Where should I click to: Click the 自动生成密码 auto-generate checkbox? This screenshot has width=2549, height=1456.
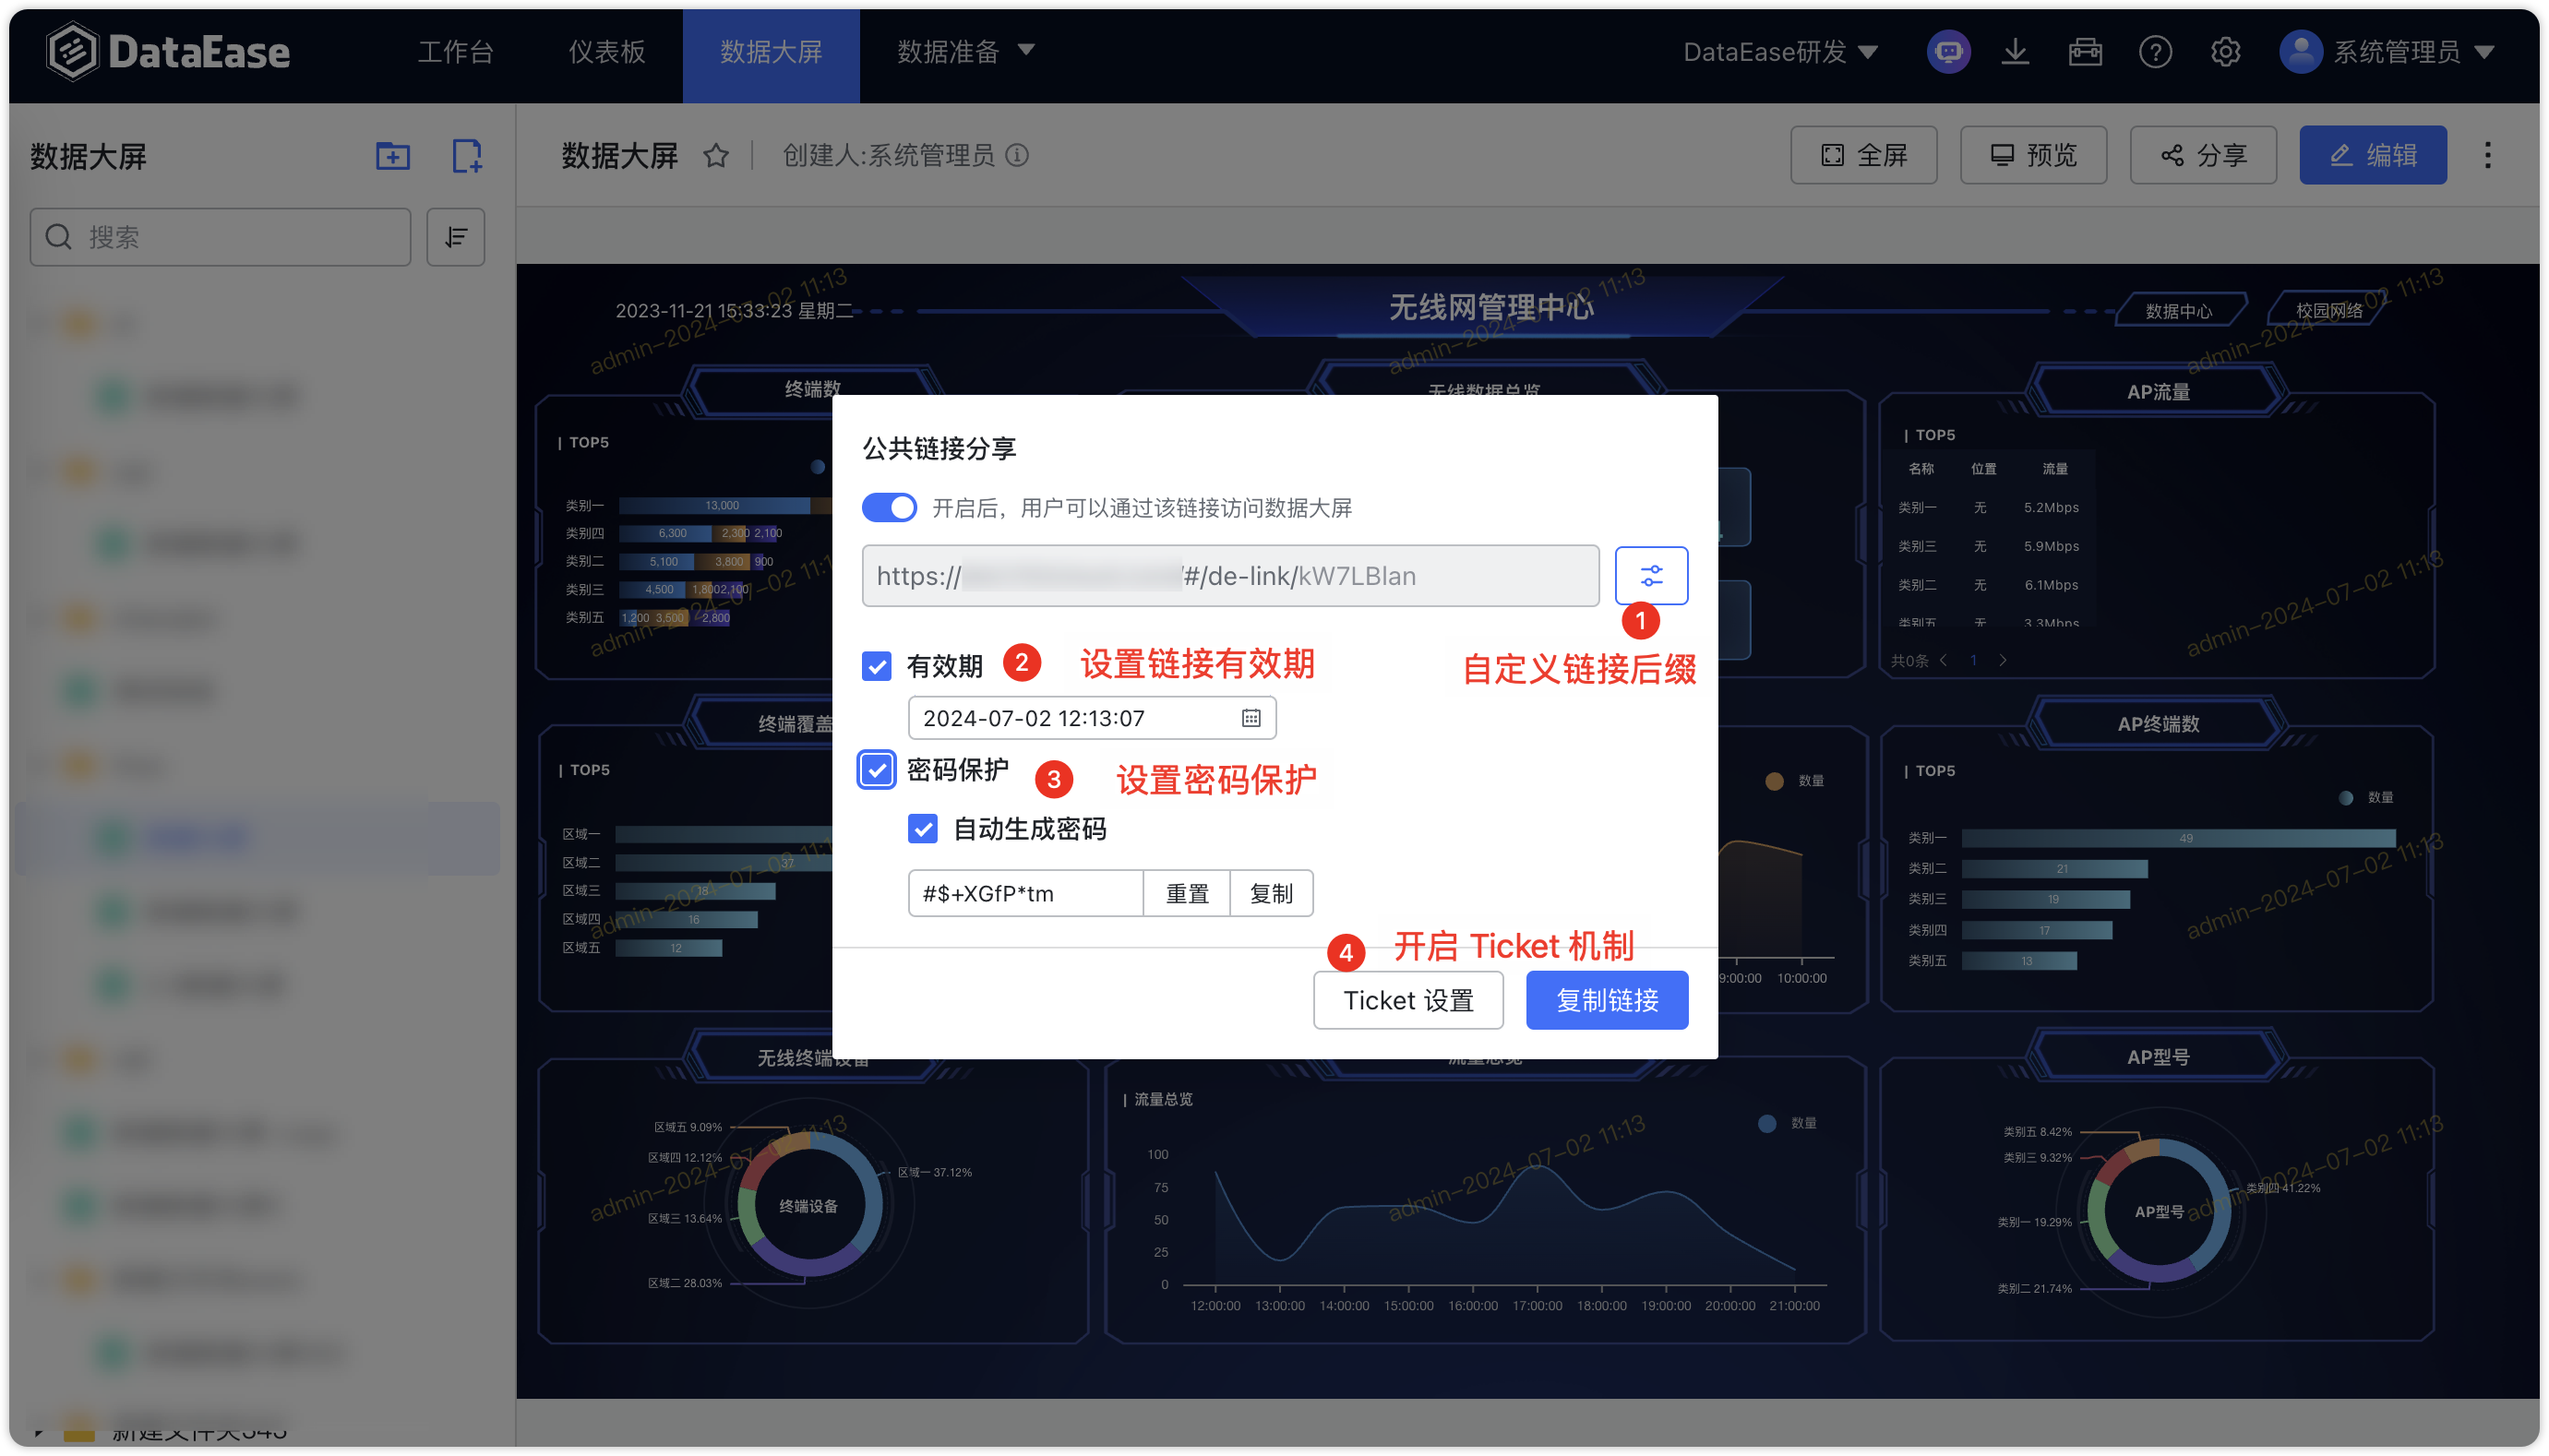(x=921, y=829)
